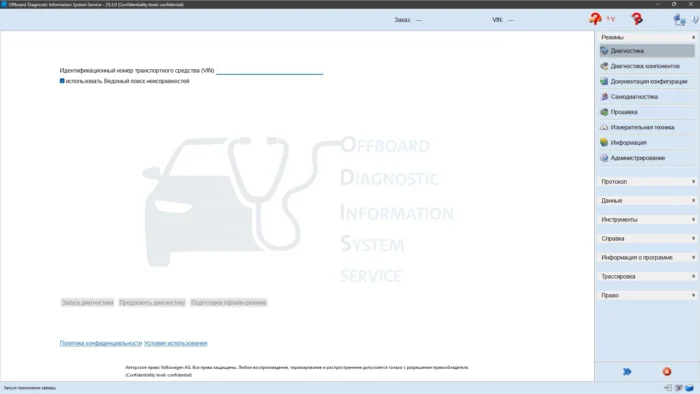
Task: Switch to Самодиагностика mode
Action: click(647, 96)
